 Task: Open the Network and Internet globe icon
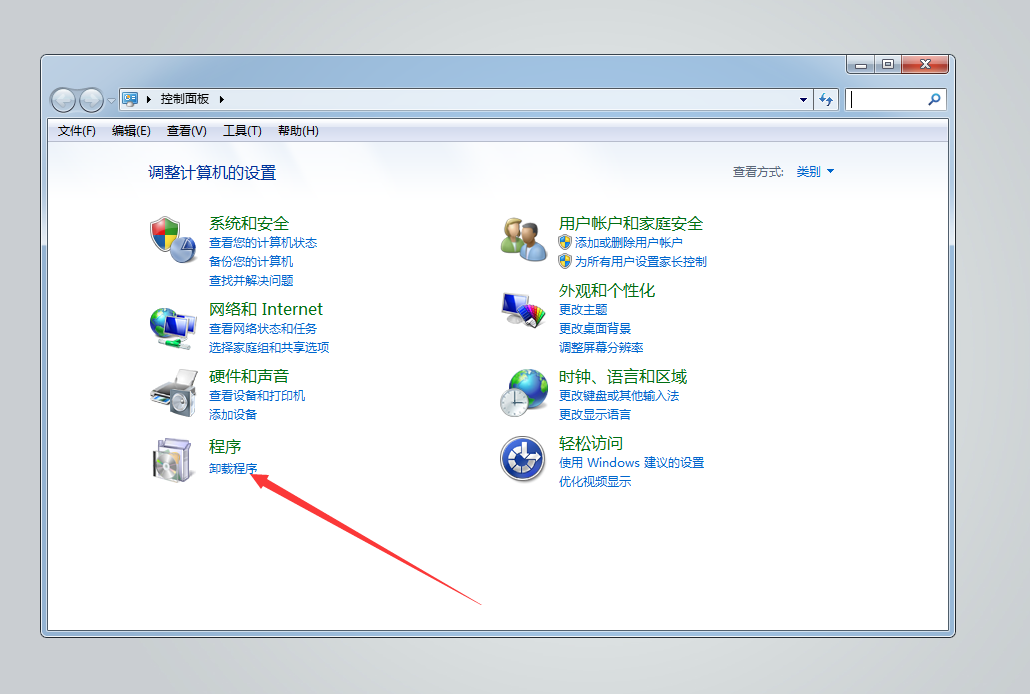pyautogui.click(x=171, y=326)
